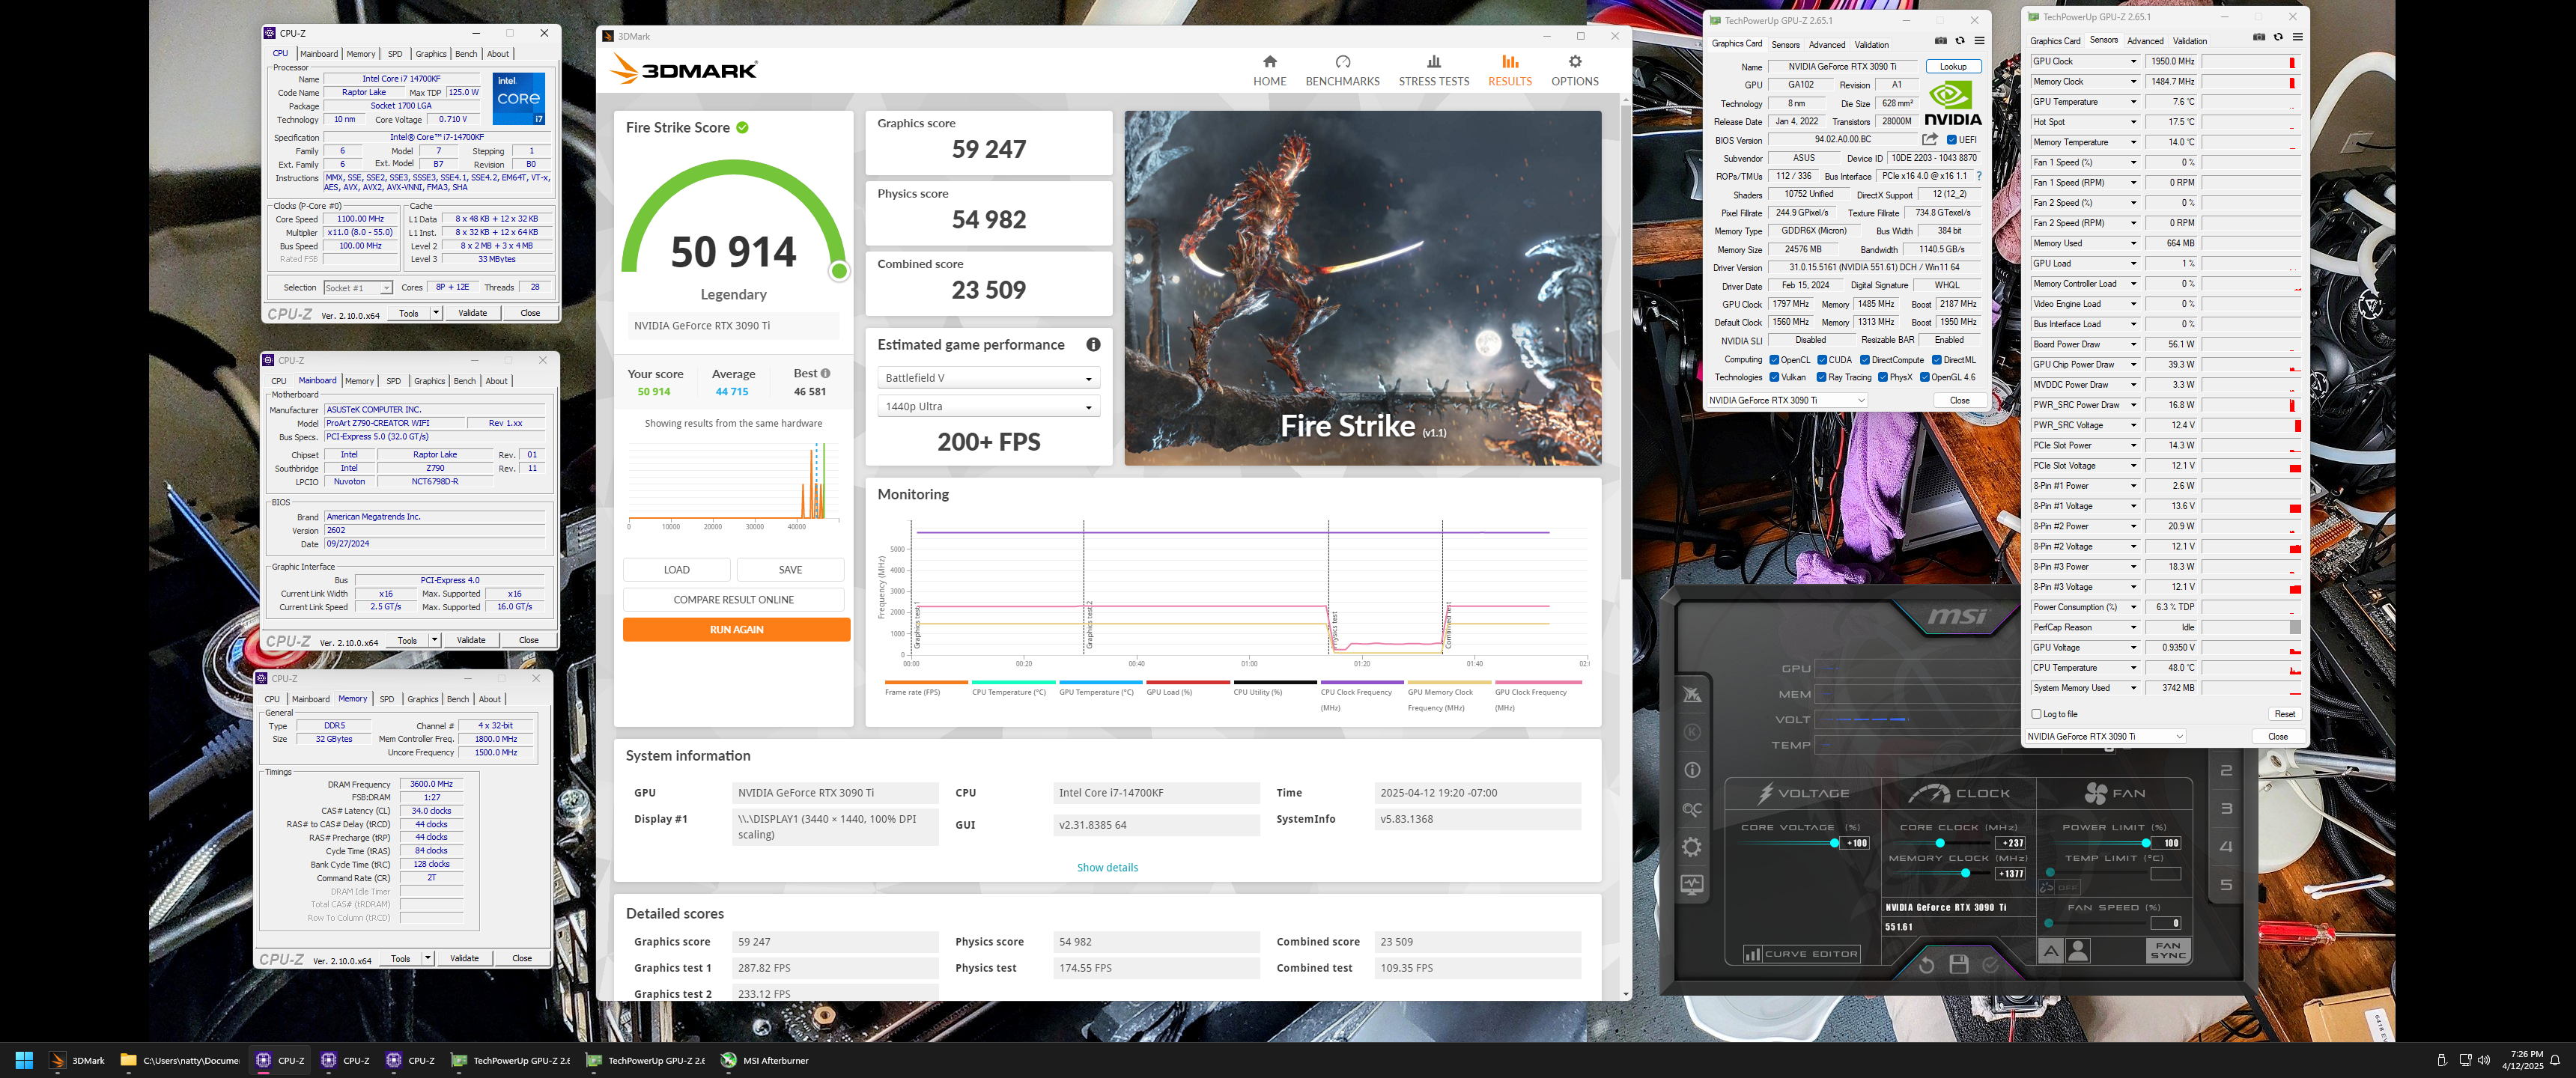2576x1078 pixels.
Task: Enable Log to file in GPU-Z Sensors
Action: pyautogui.click(x=2036, y=714)
